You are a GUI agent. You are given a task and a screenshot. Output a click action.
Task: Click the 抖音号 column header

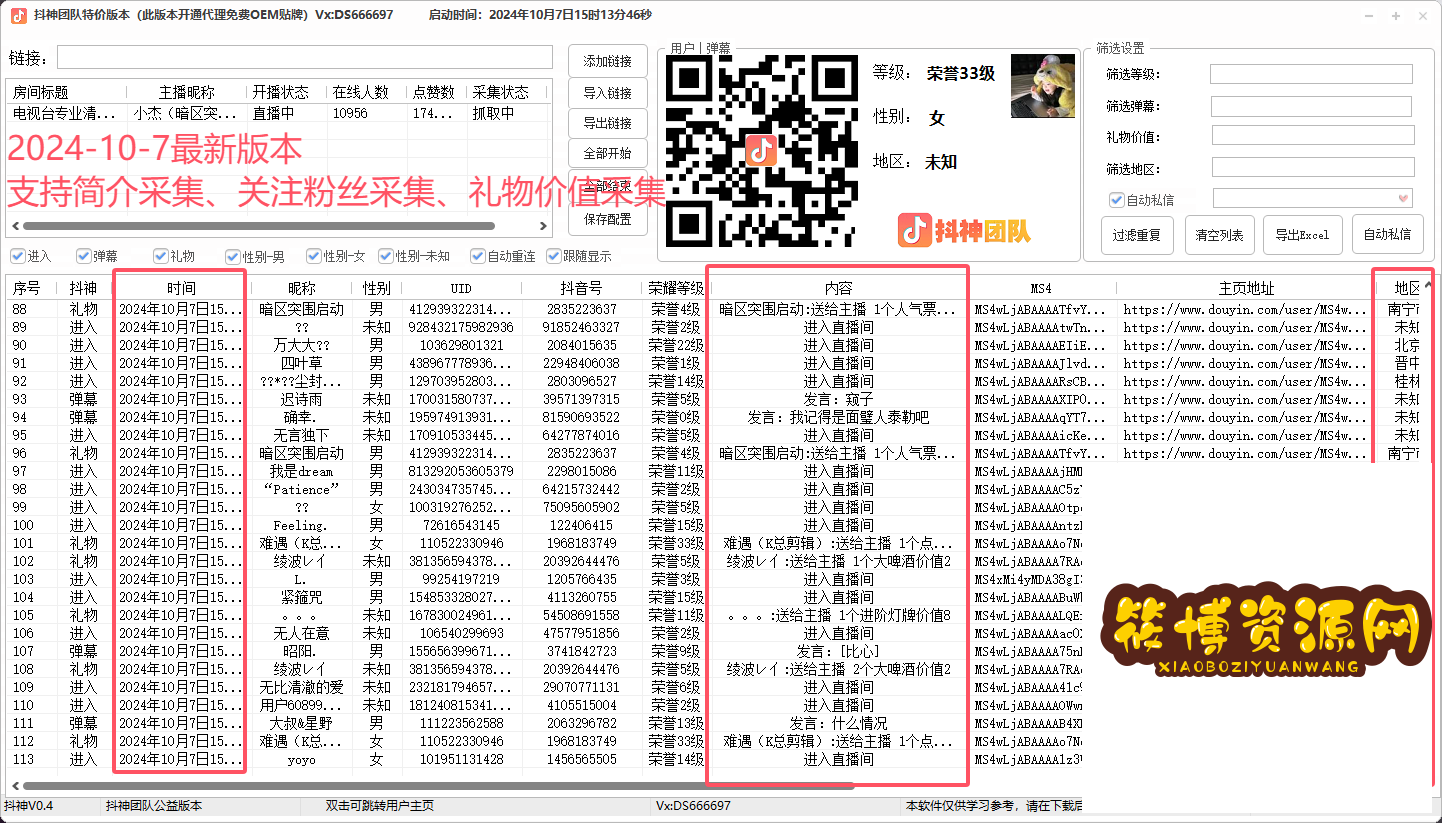point(582,288)
